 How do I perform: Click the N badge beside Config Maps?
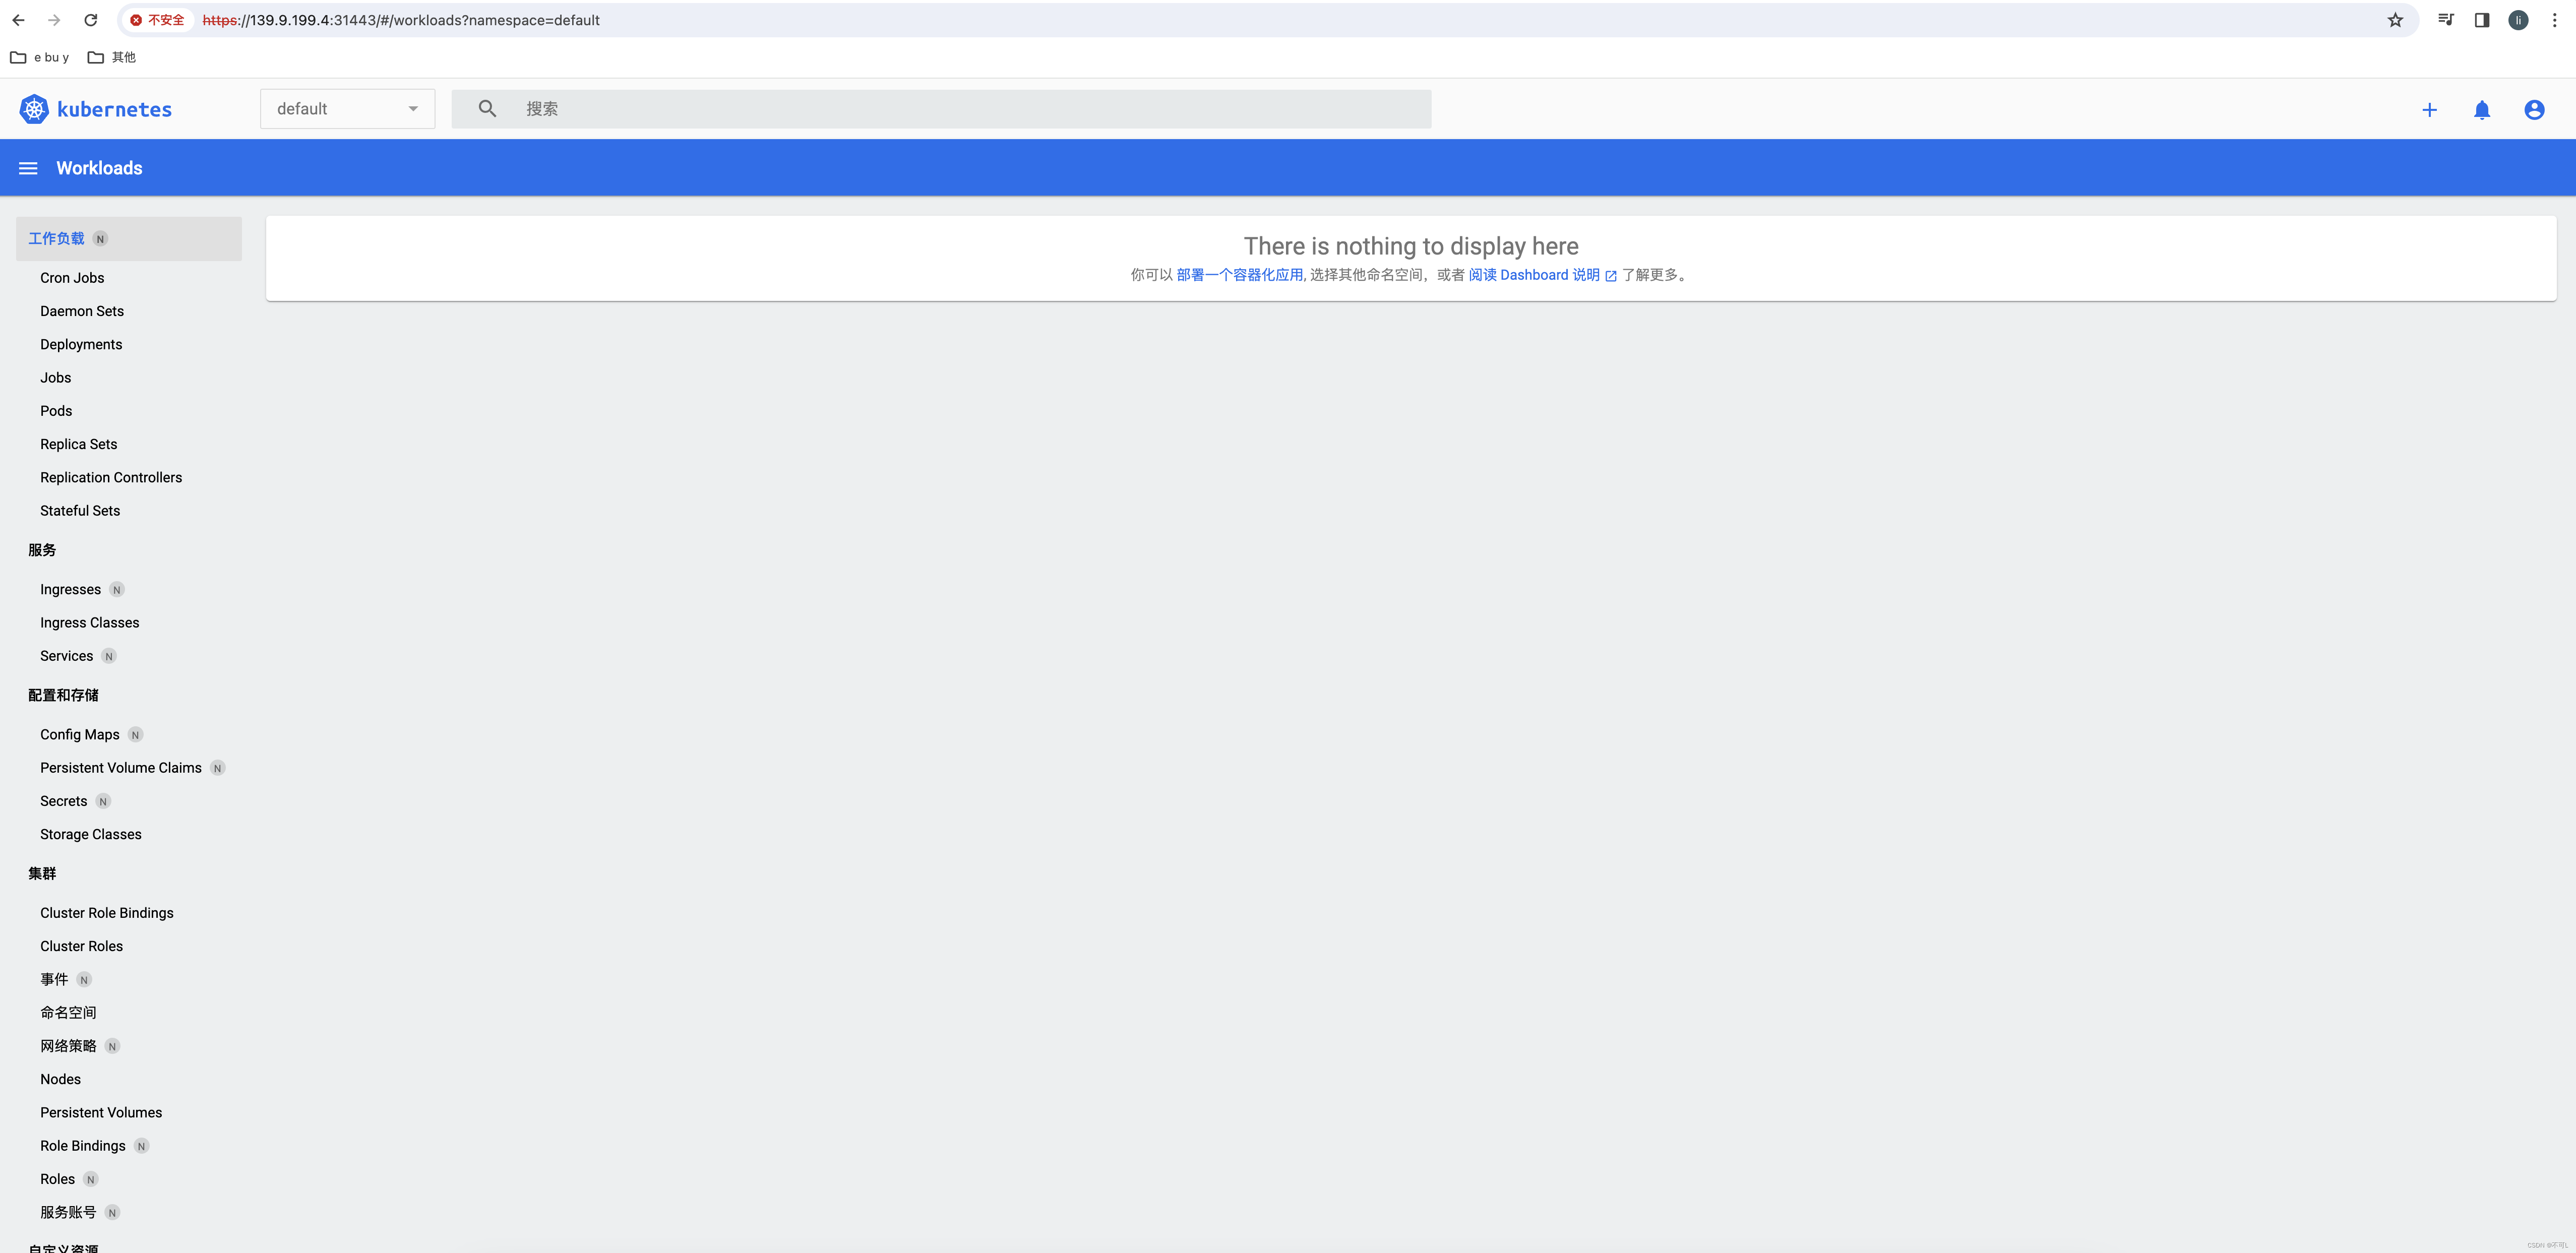[135, 735]
